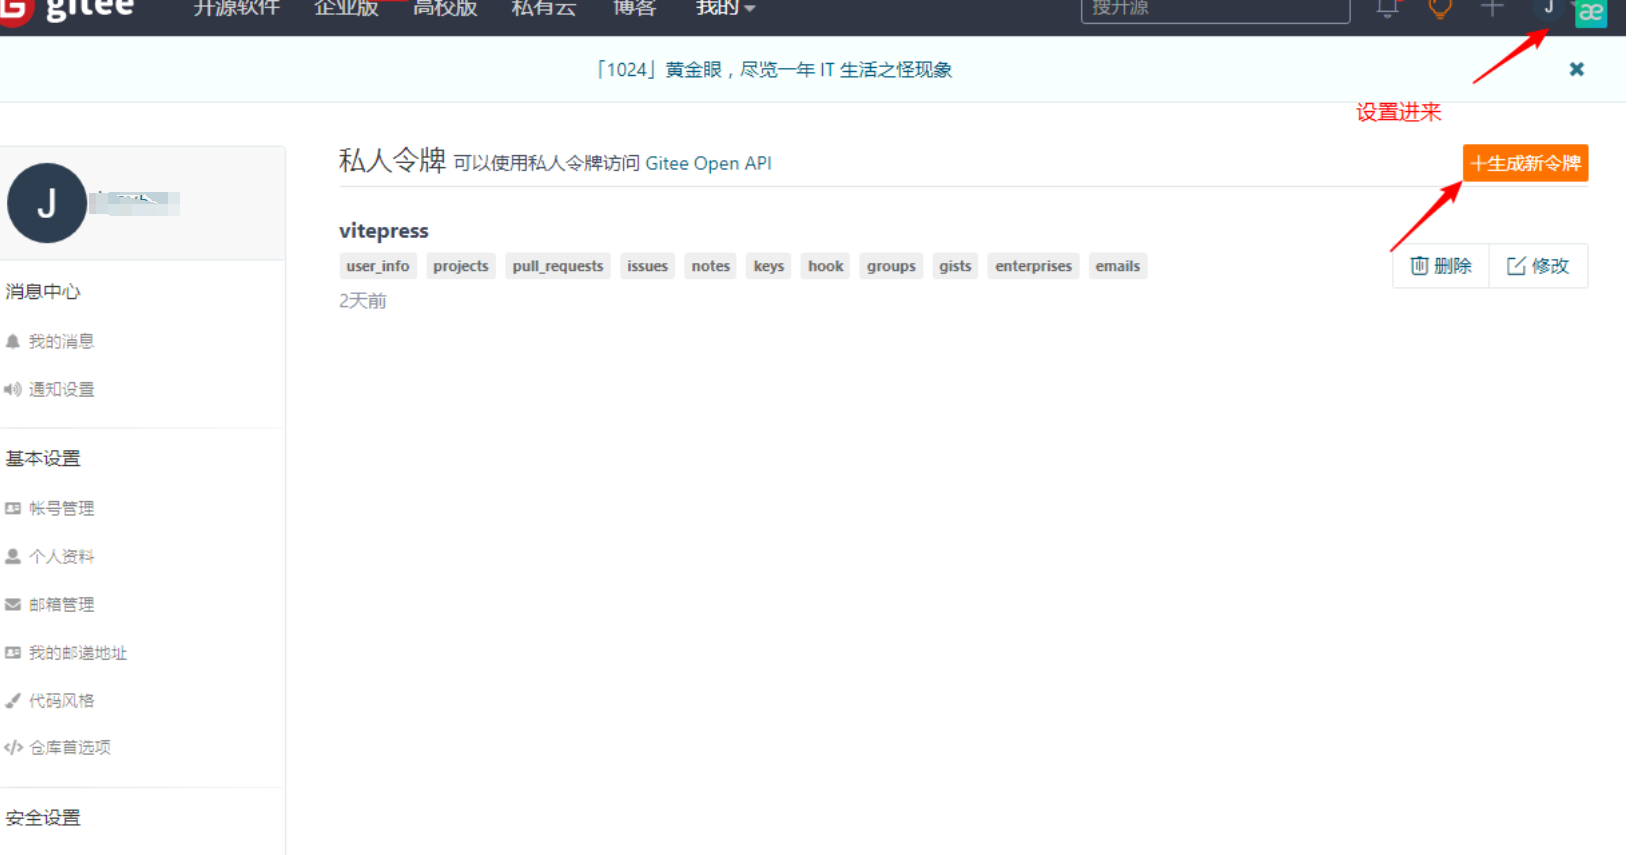1636x855 pixels.
Task: Click the groups scope tag
Action: [x=891, y=266]
